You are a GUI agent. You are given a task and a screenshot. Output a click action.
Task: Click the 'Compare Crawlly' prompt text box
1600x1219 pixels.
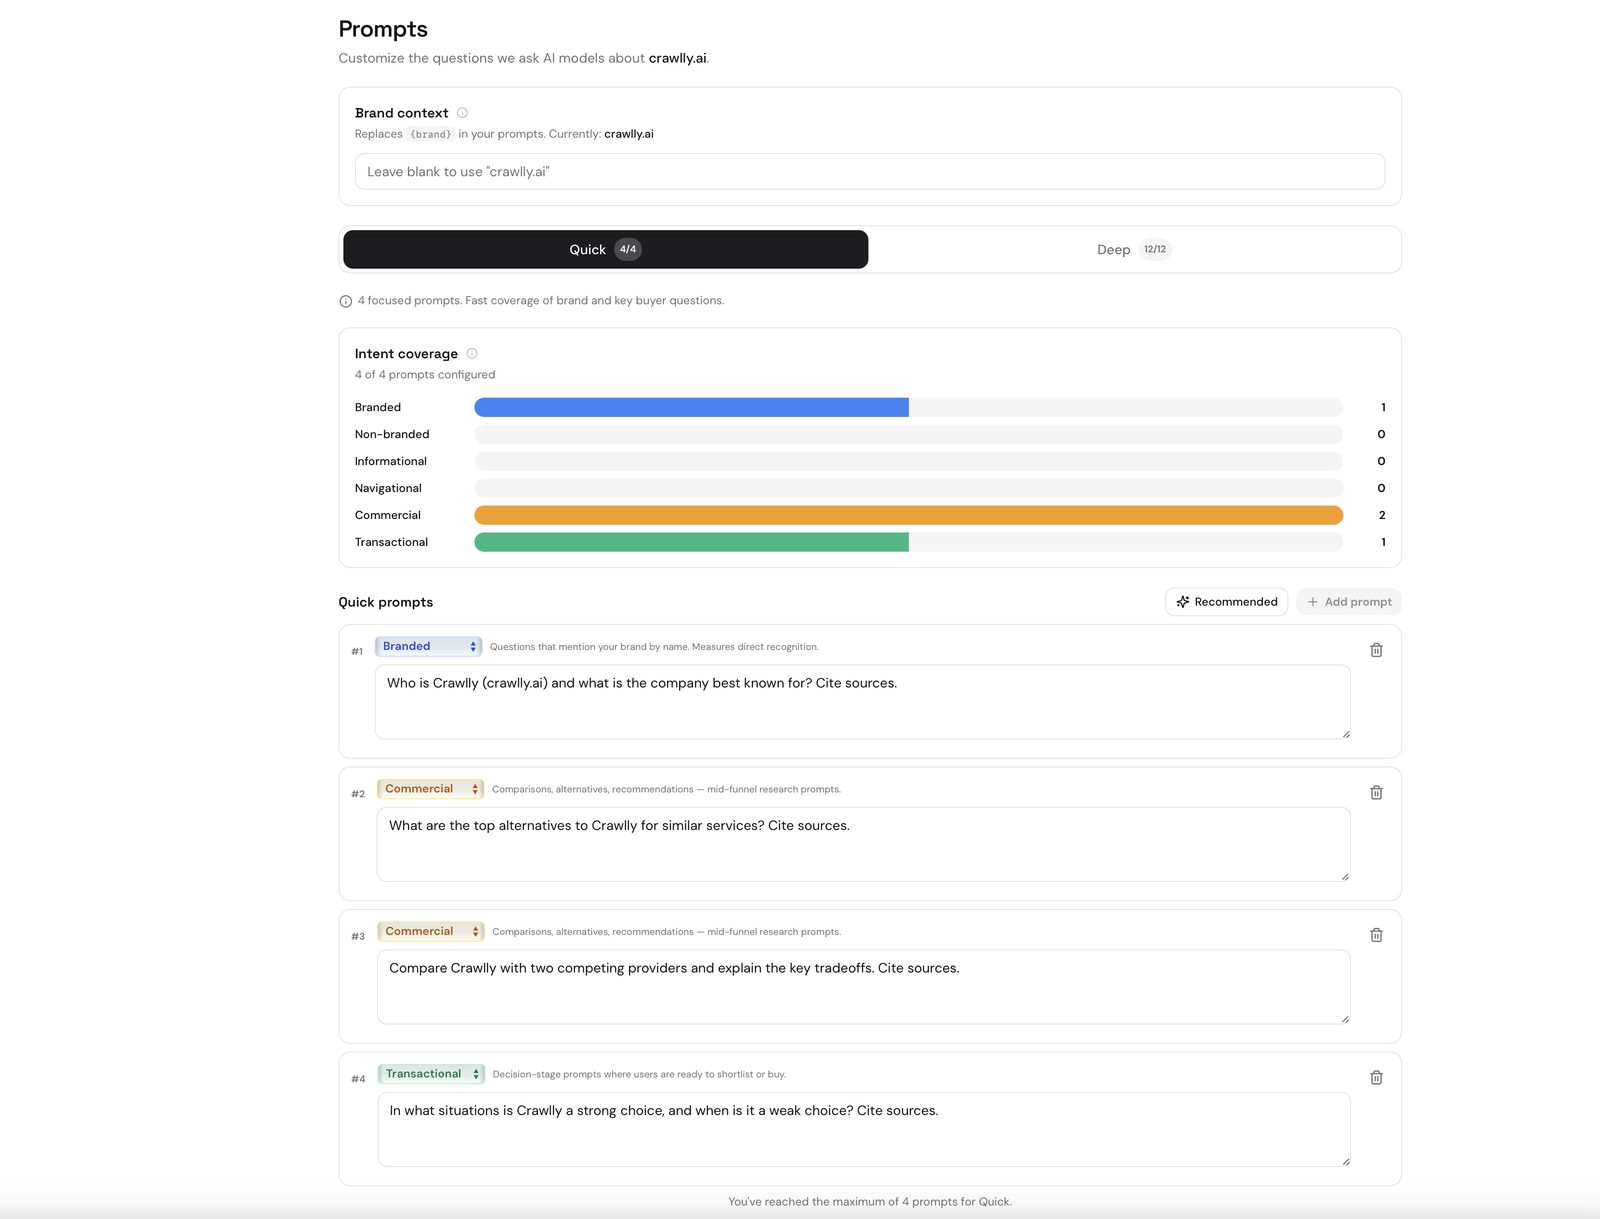[x=862, y=987]
